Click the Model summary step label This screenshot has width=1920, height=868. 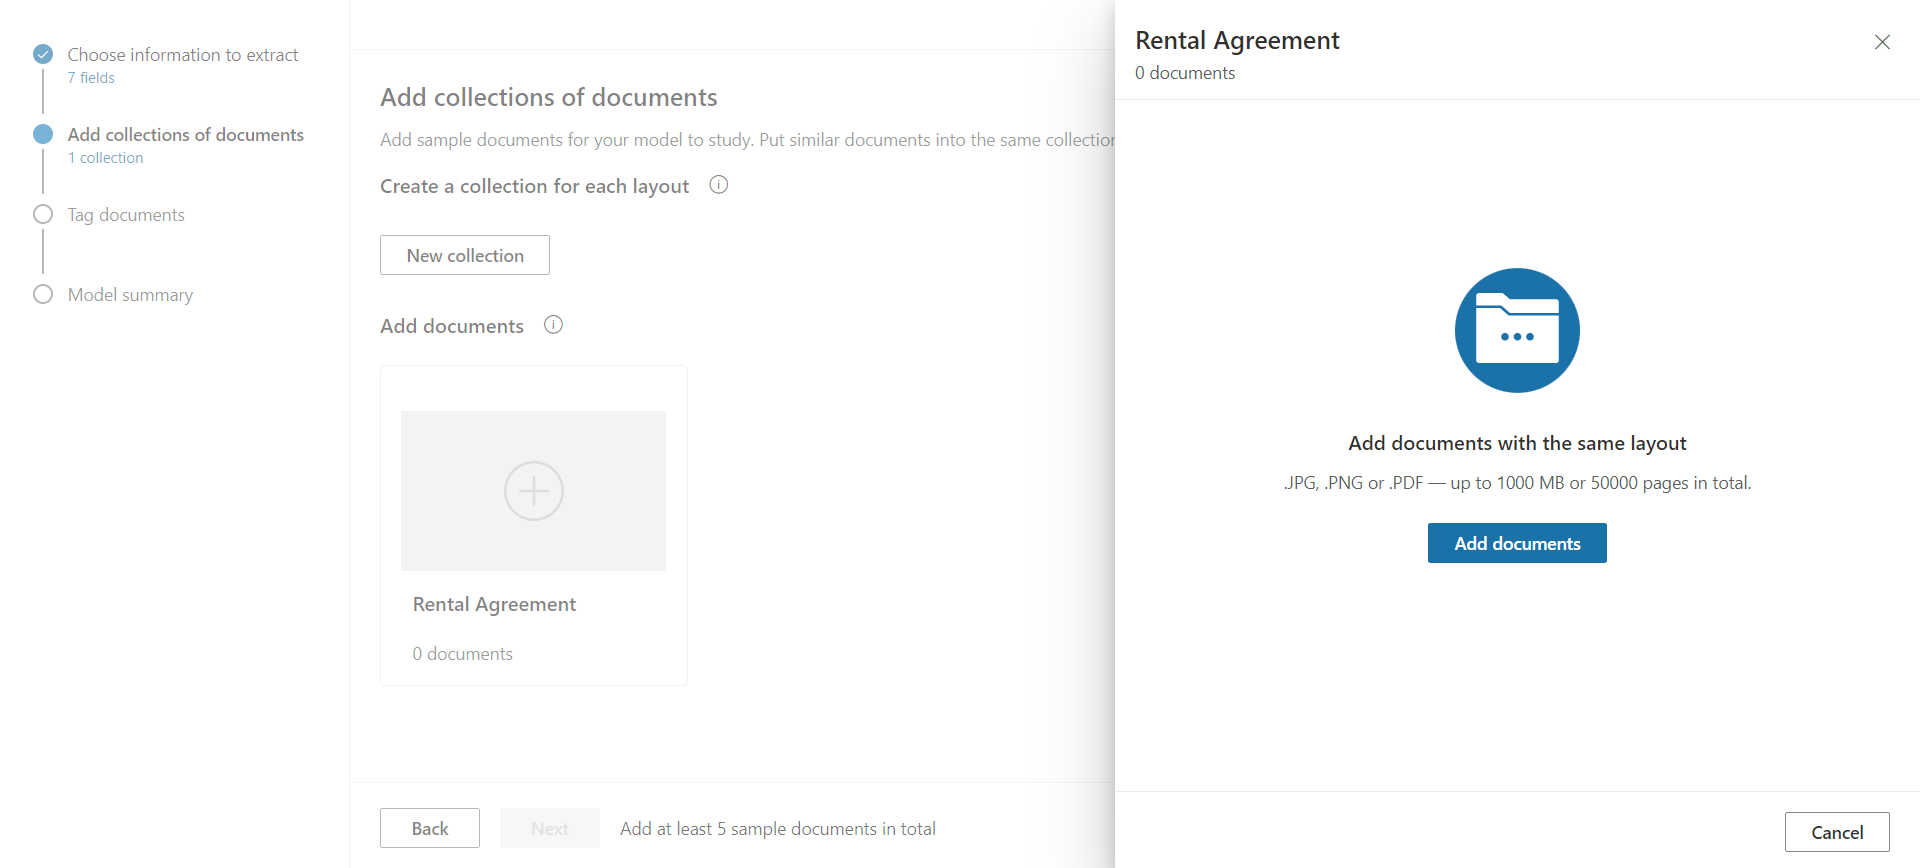coord(130,295)
